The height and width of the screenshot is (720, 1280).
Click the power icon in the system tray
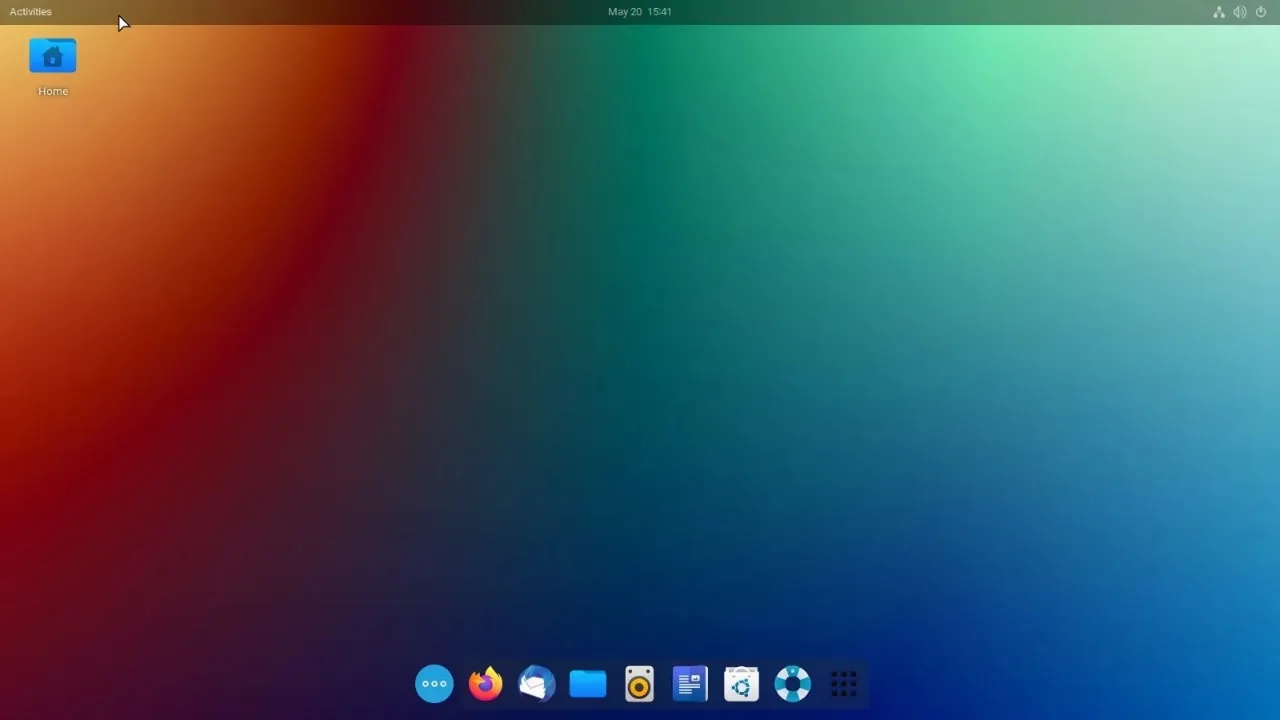[1261, 12]
